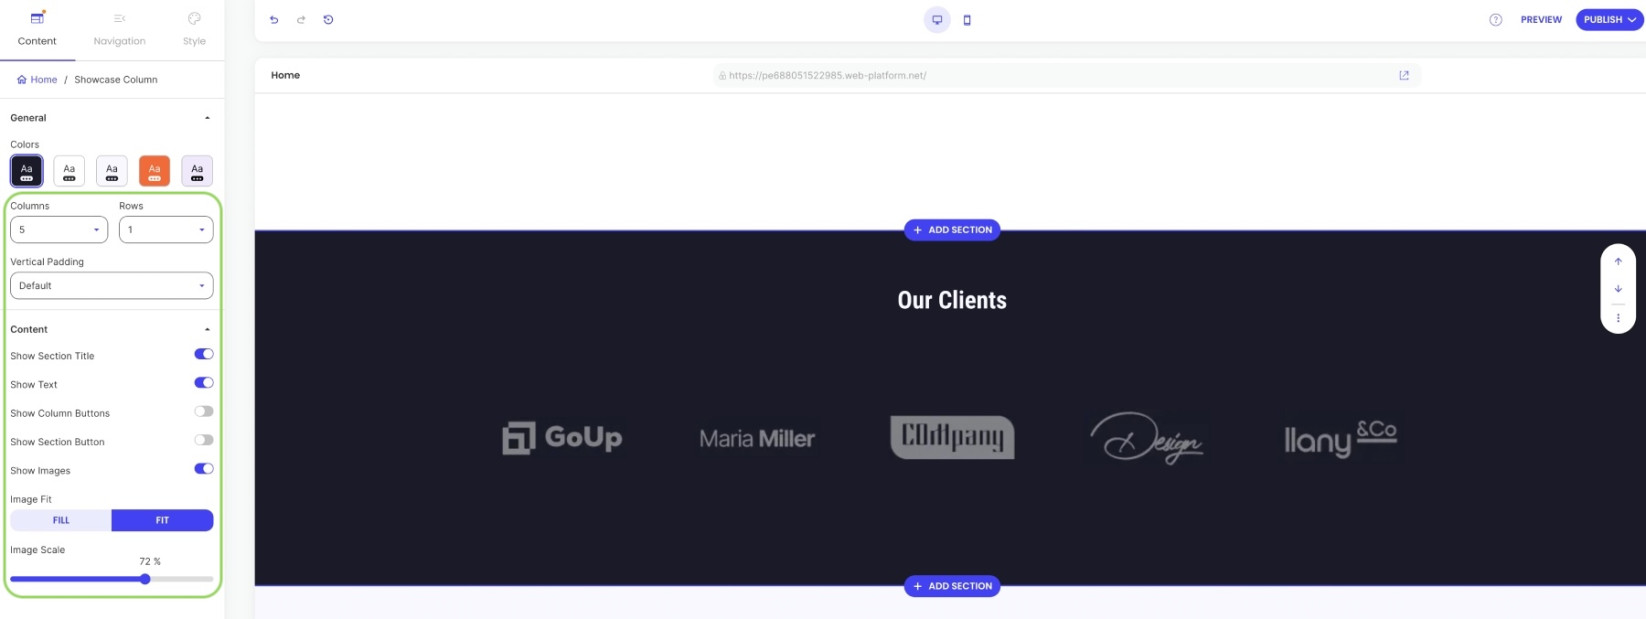1646x619 pixels.
Task: Click the PUBLISH button
Action: click(x=1610, y=20)
